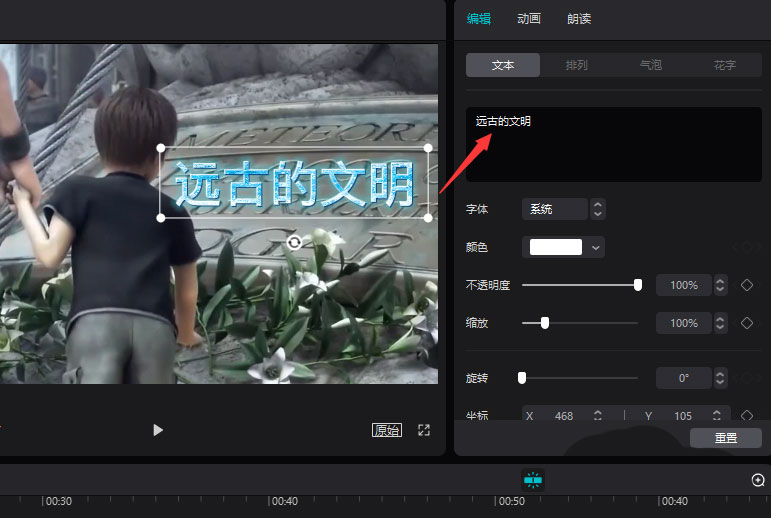The height and width of the screenshot is (518, 771).
Task: Click into the 远古的文明 text input box
Action: pos(614,144)
